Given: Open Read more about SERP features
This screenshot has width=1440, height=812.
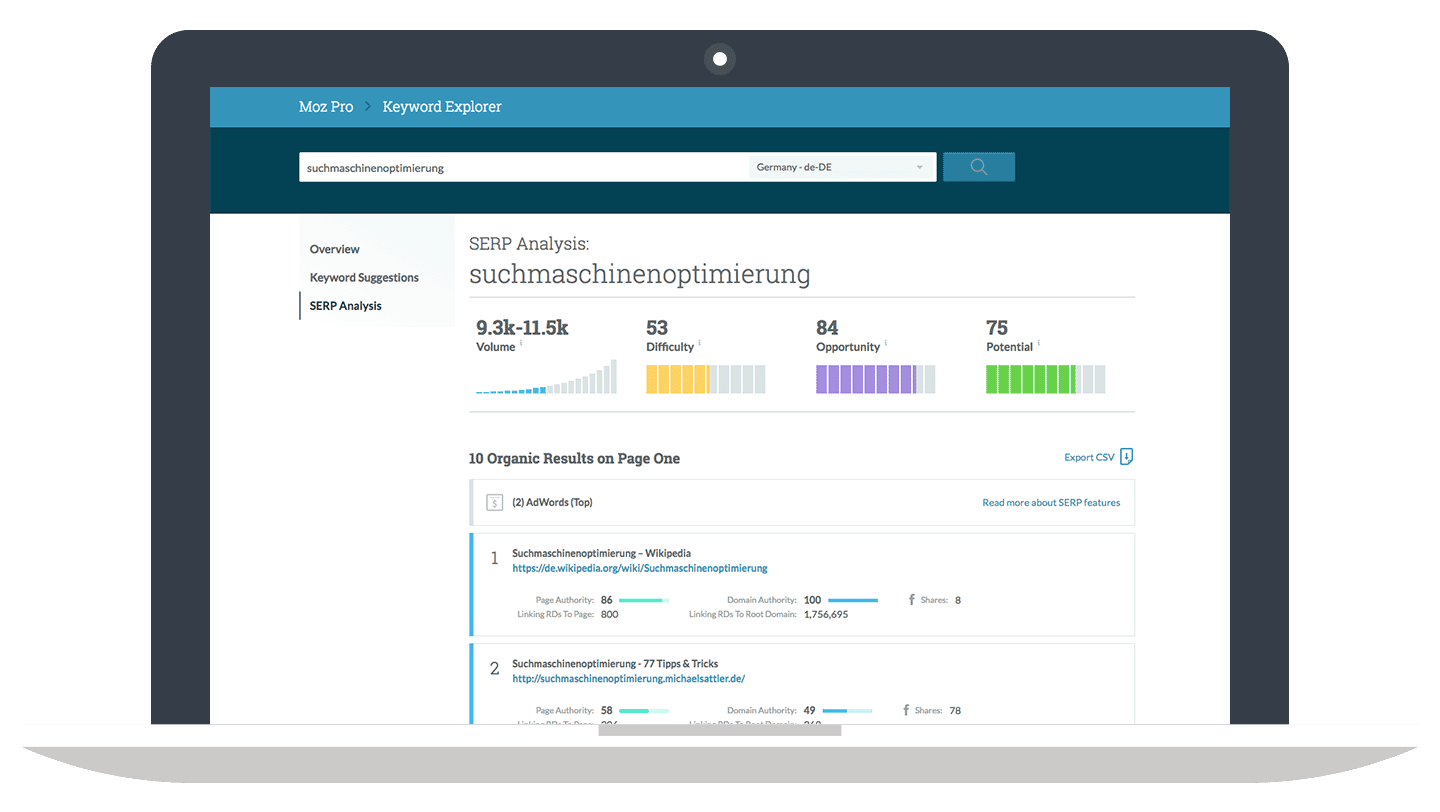Looking at the screenshot, I should [1051, 502].
